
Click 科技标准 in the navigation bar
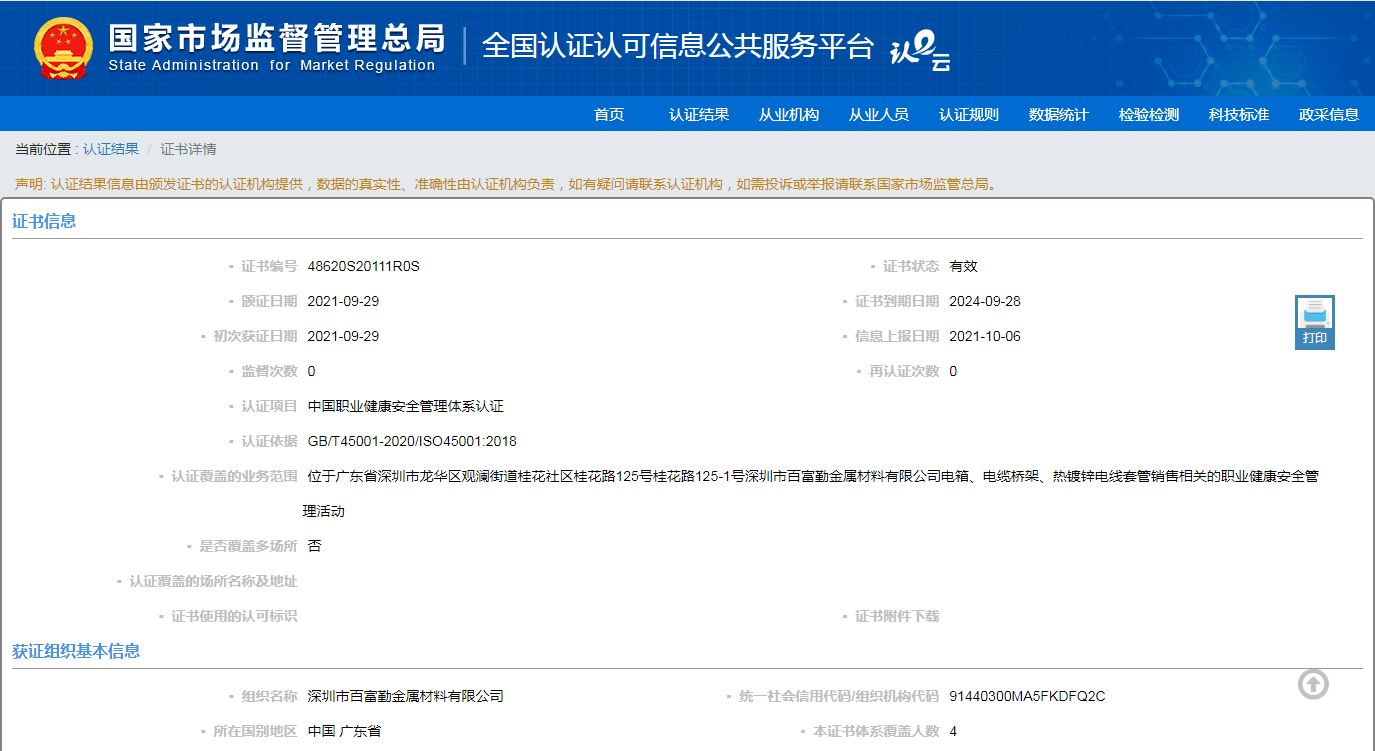click(x=1239, y=115)
